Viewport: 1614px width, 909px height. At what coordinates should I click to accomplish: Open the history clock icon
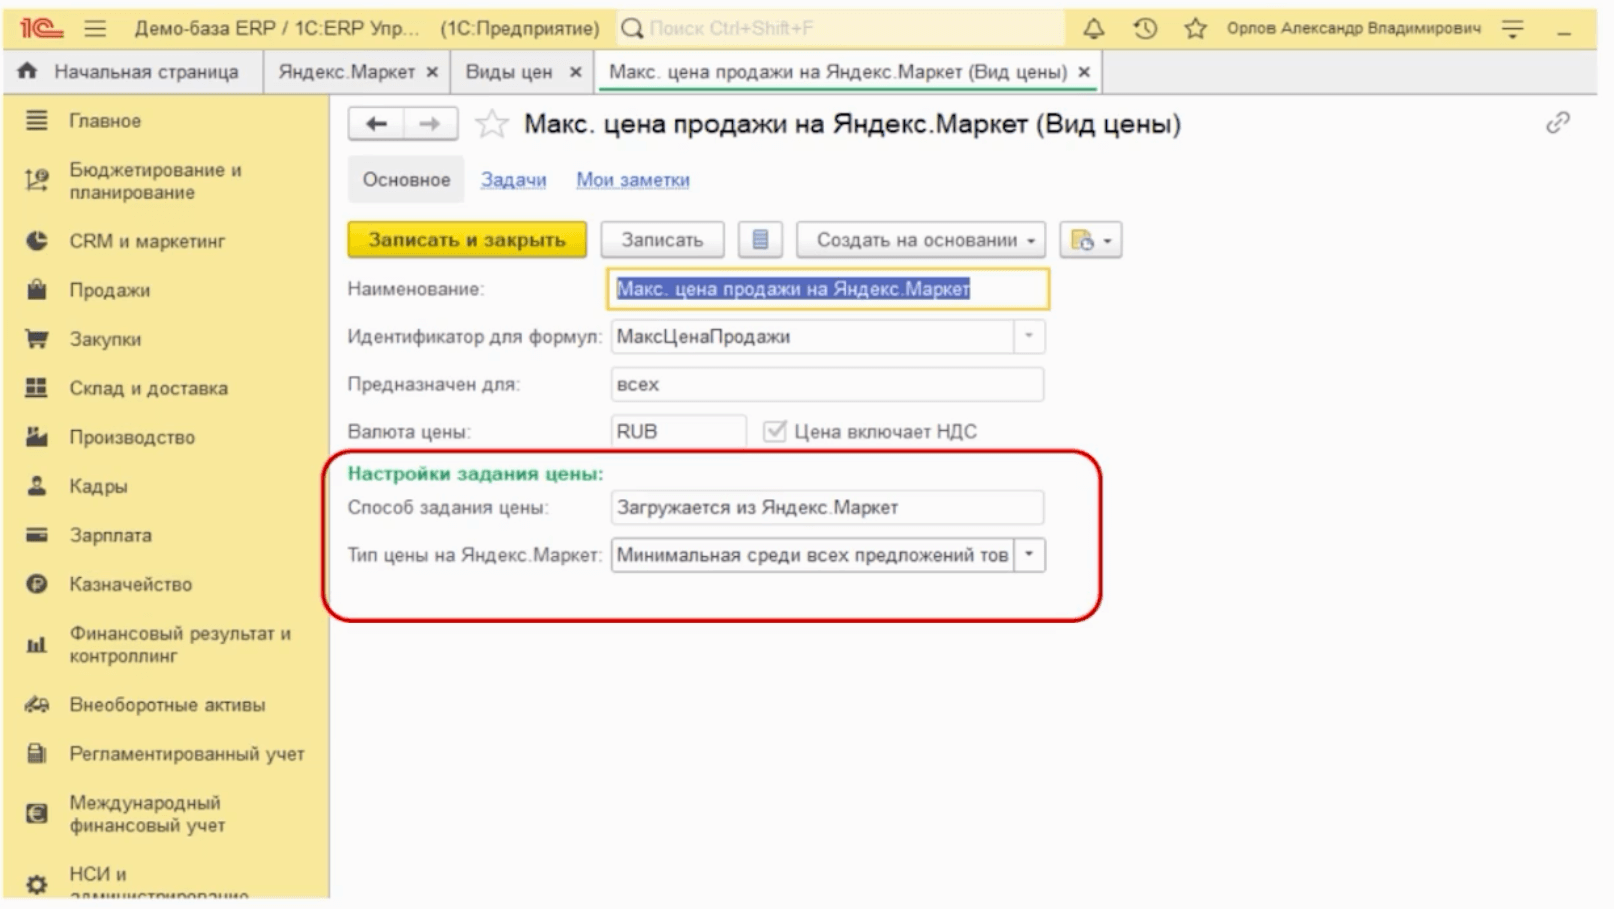tap(1145, 29)
